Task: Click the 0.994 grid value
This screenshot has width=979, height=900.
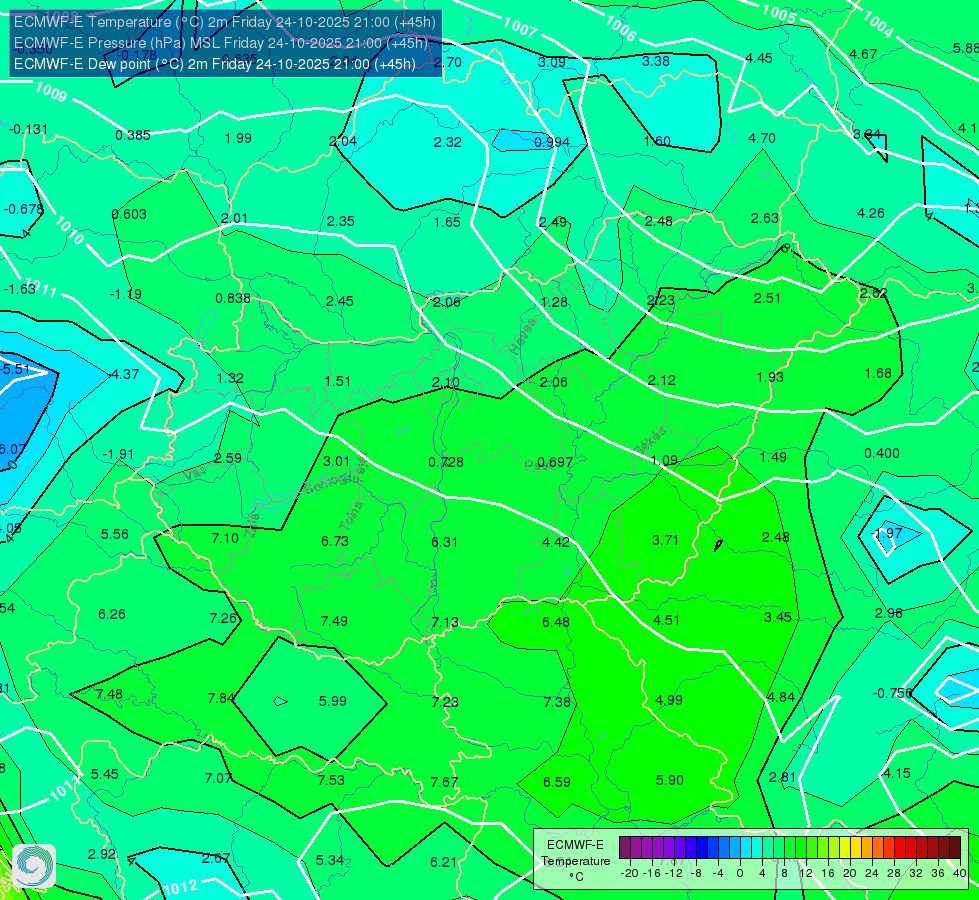Action: 552,142
